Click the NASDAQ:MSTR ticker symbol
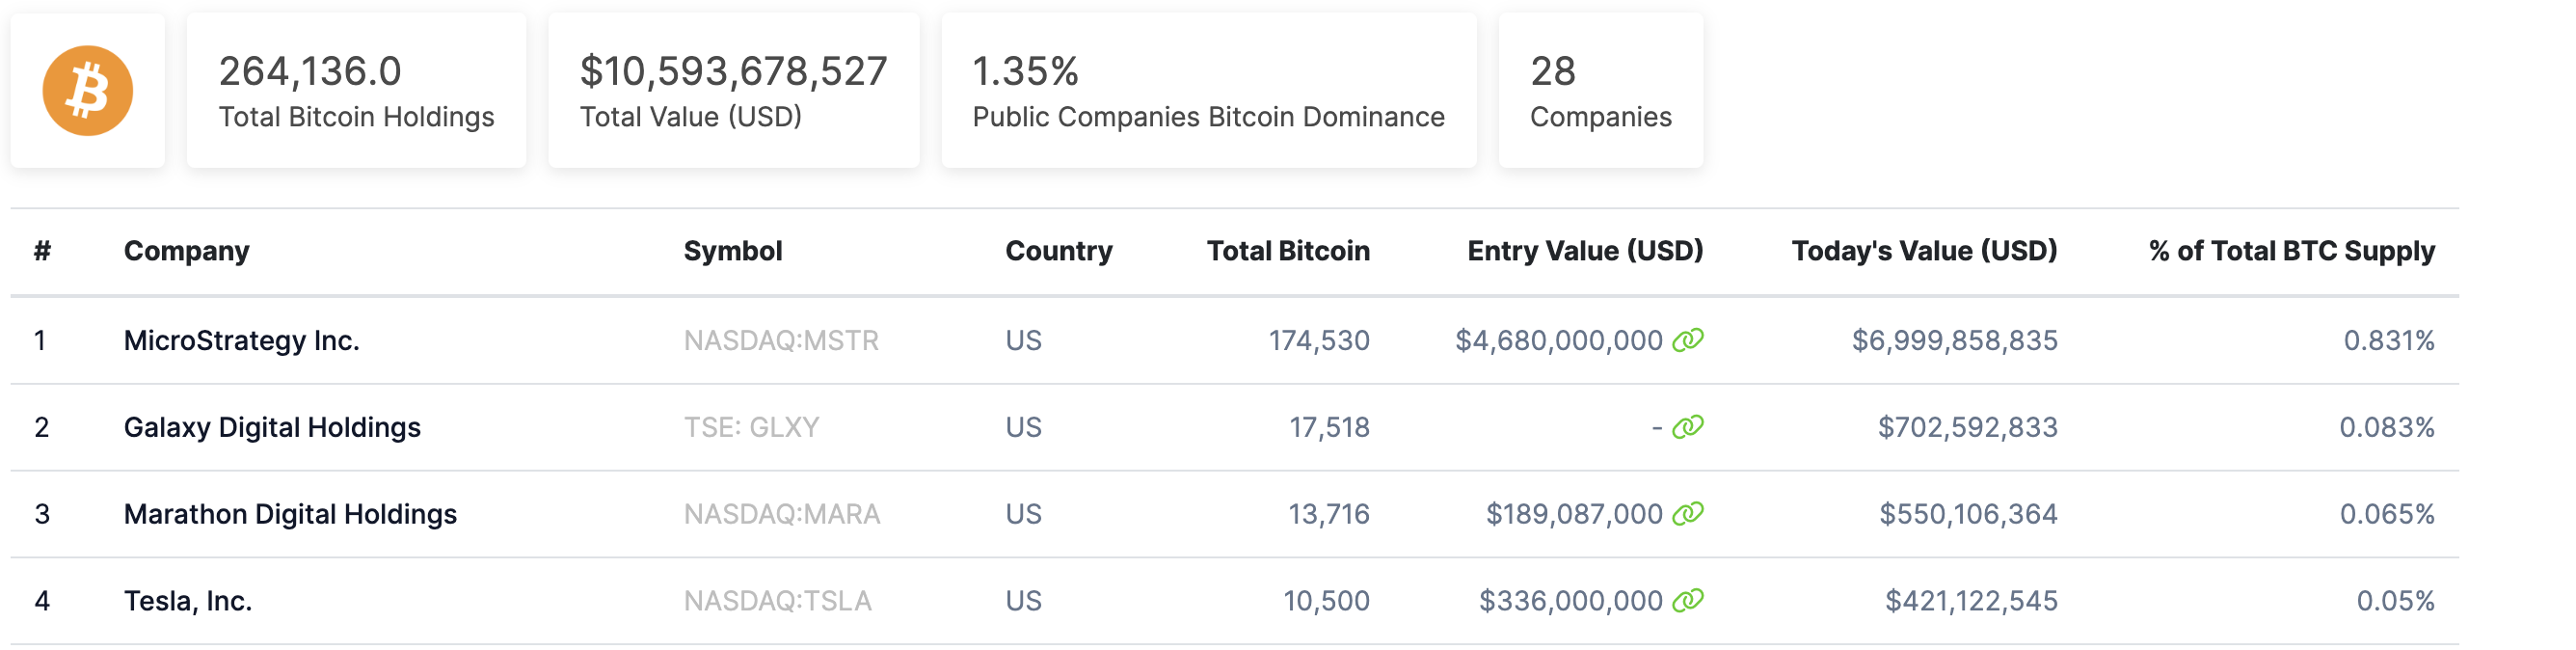 (781, 341)
